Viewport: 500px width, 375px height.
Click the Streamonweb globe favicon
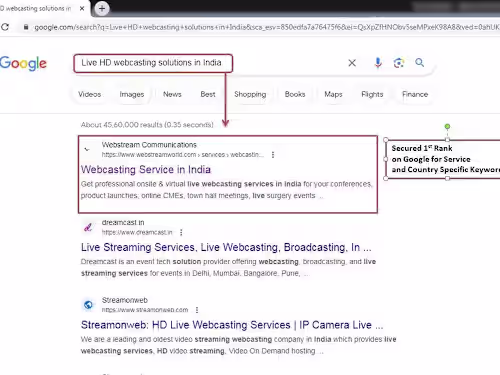[88, 305]
